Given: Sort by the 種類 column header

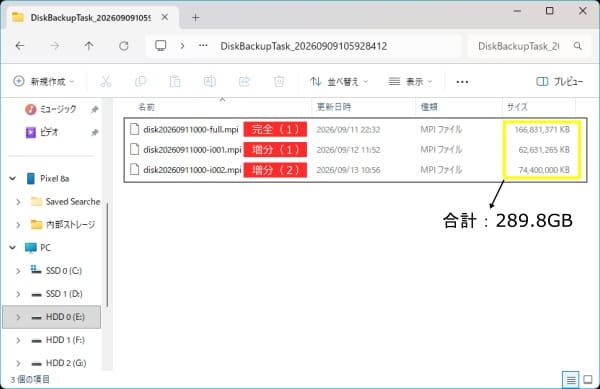Looking at the screenshot, I should pyautogui.click(x=429, y=107).
